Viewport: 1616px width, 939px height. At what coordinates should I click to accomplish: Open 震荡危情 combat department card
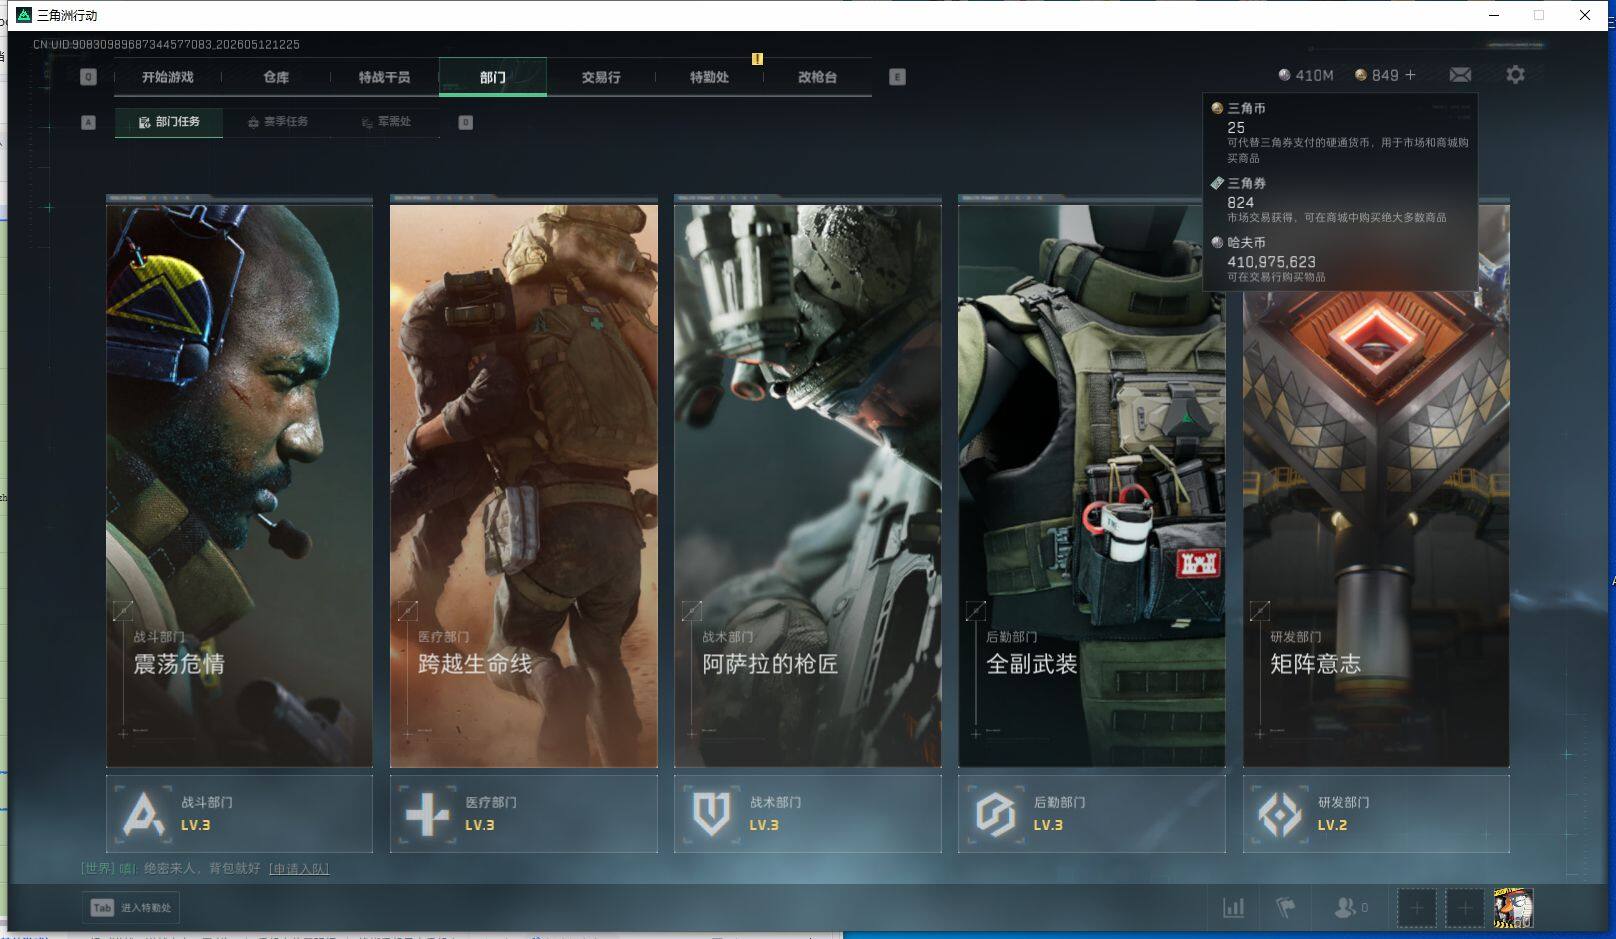tap(239, 481)
